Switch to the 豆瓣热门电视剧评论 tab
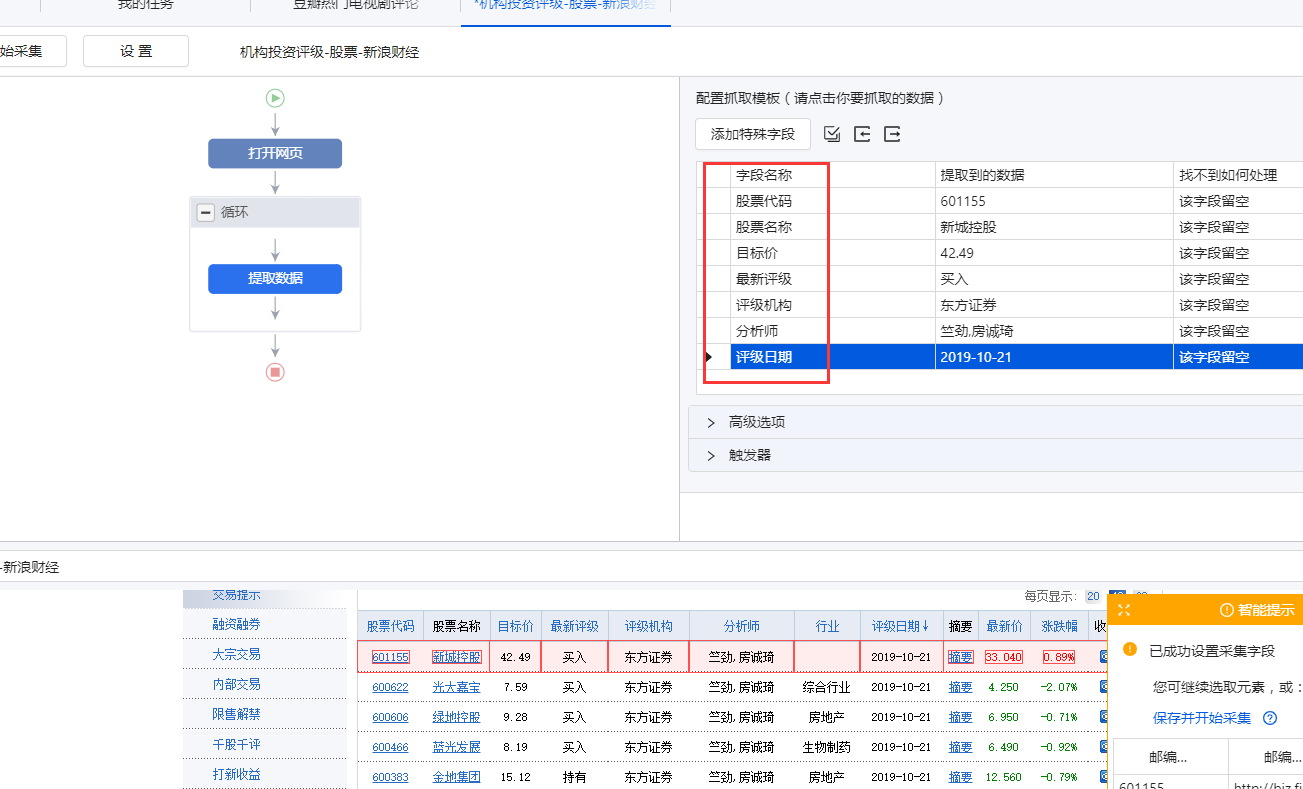 pos(355,5)
